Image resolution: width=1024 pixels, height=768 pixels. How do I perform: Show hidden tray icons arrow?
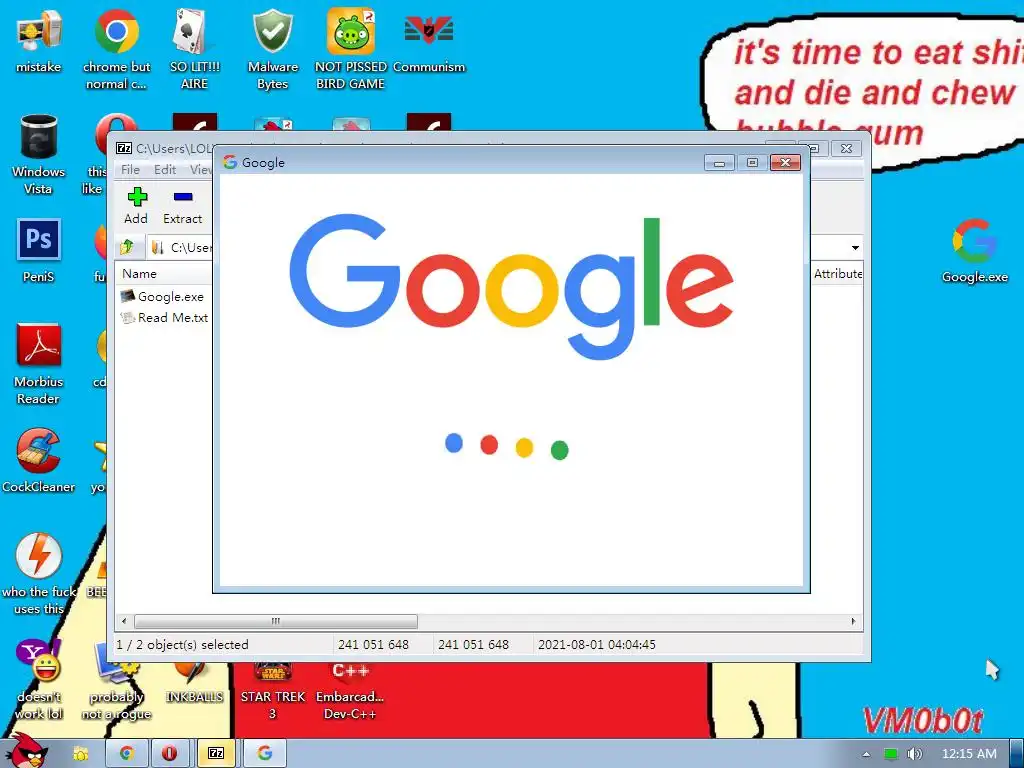tap(866, 754)
